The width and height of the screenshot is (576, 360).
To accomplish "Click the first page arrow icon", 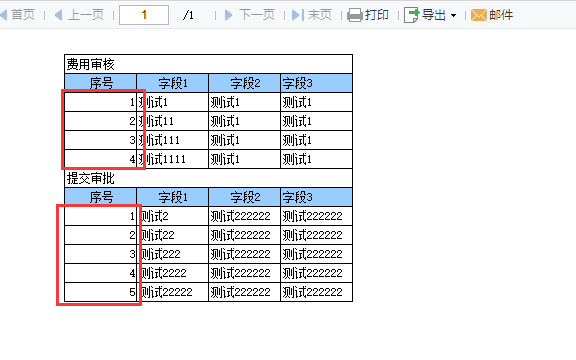I will click(x=4, y=15).
